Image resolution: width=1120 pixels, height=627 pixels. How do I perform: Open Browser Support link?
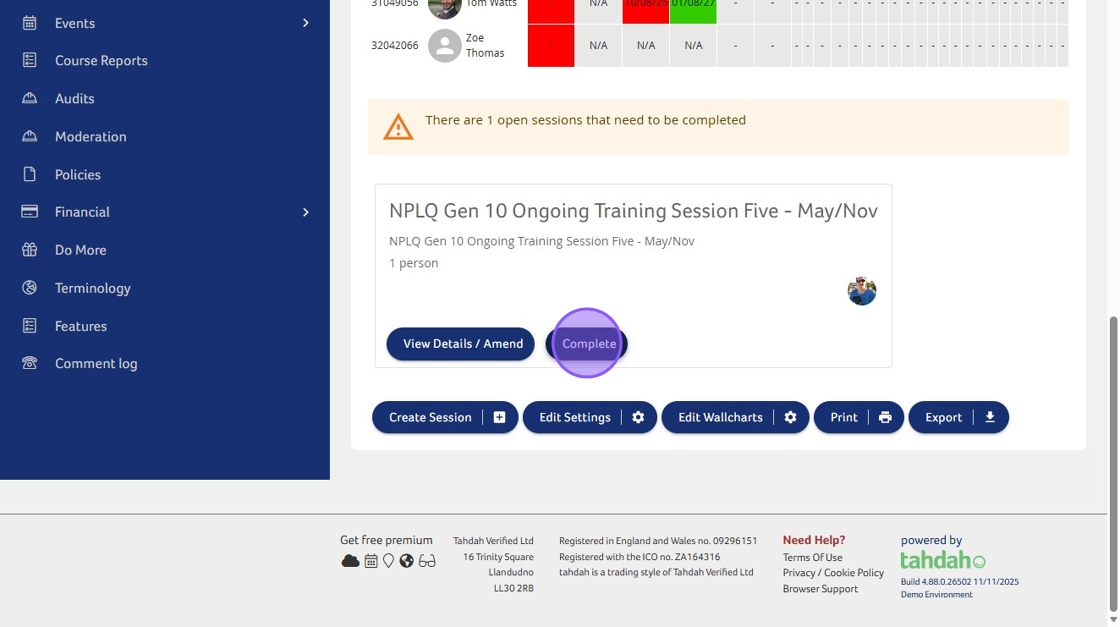[820, 588]
